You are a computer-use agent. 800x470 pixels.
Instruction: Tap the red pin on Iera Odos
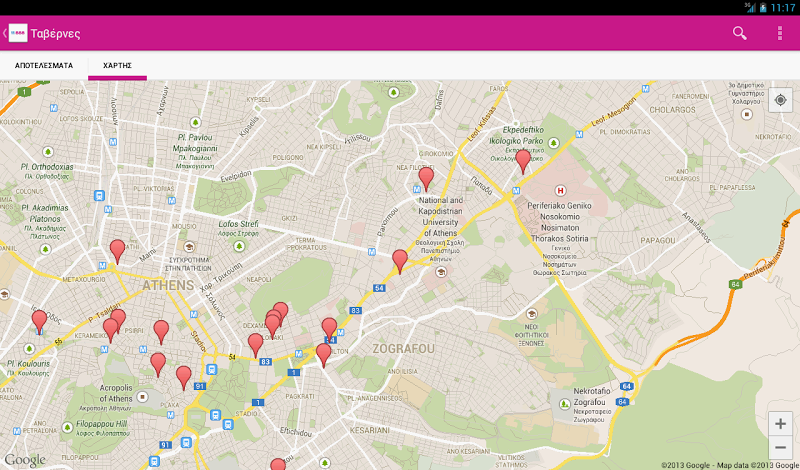click(39, 321)
